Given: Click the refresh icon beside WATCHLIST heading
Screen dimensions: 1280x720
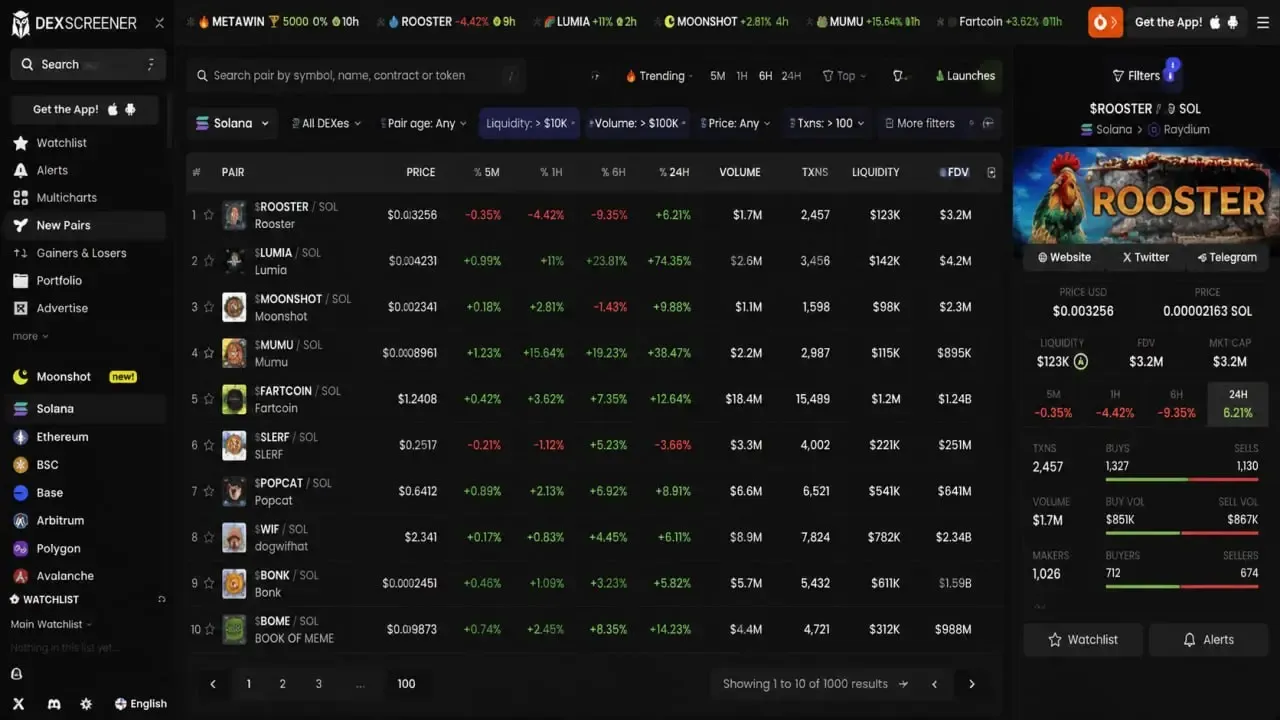Looking at the screenshot, I should pos(161,599).
